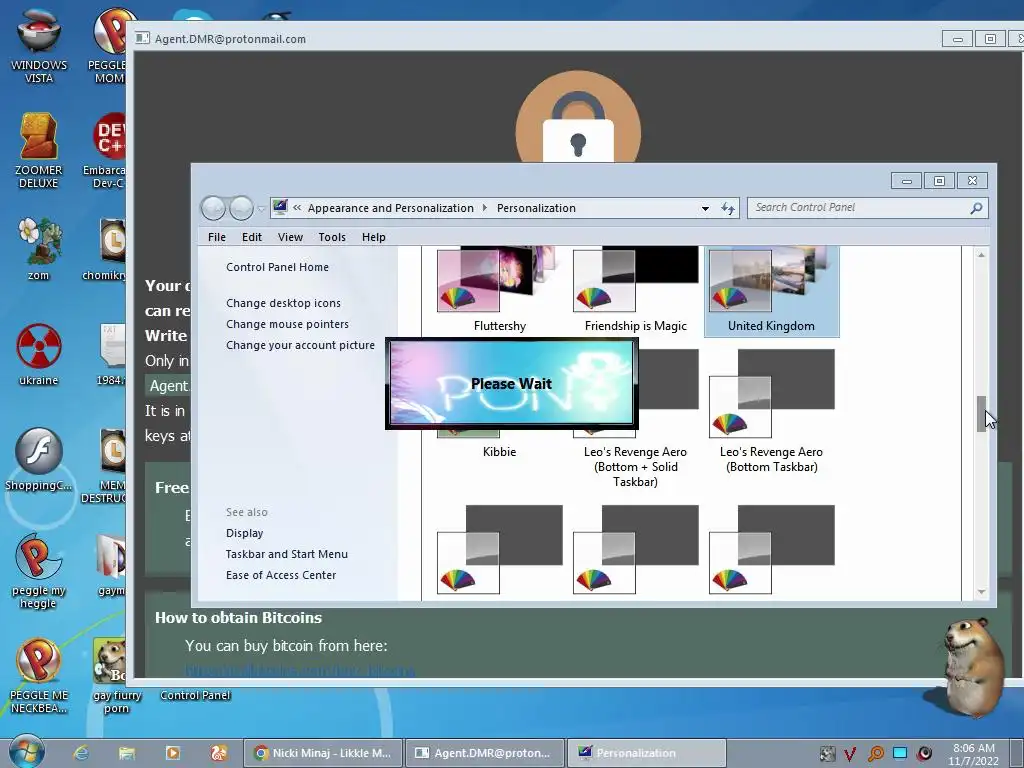Viewport: 1024px width, 768px height.
Task: Open the ukraine radiation desktop icon
Action: [x=39, y=353]
